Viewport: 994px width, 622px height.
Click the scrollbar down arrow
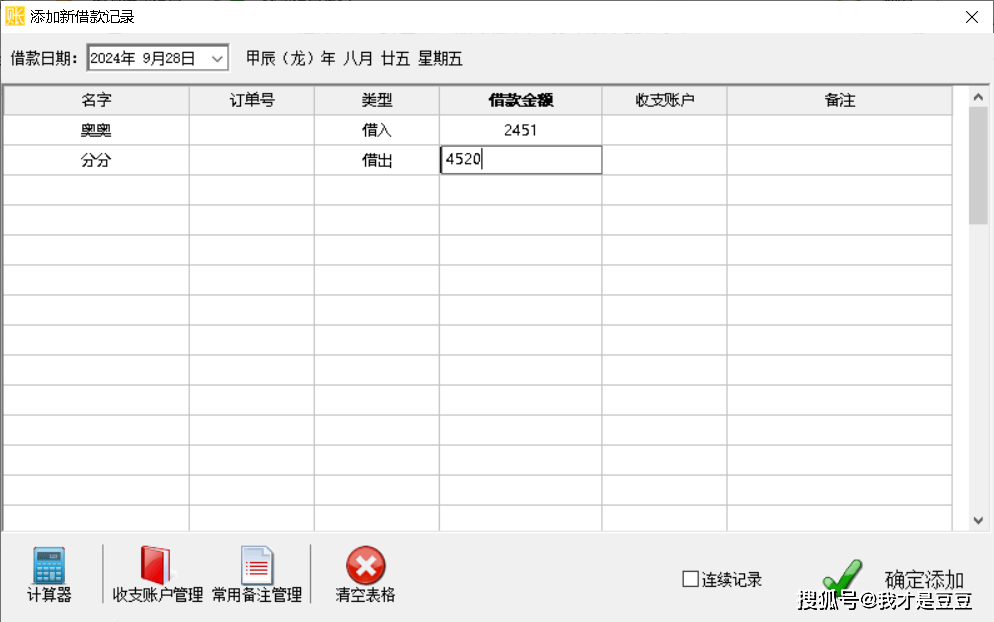pyautogui.click(x=978, y=521)
